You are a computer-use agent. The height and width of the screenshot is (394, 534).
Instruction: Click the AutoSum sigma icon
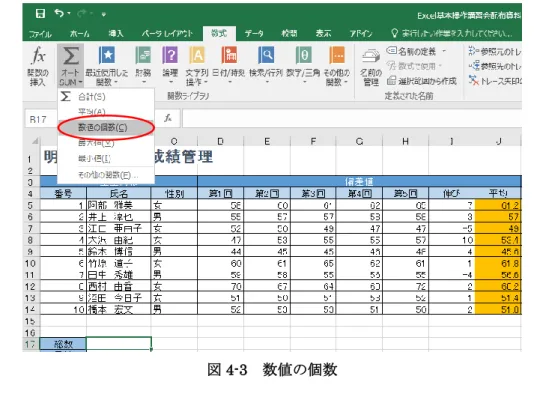(70, 56)
